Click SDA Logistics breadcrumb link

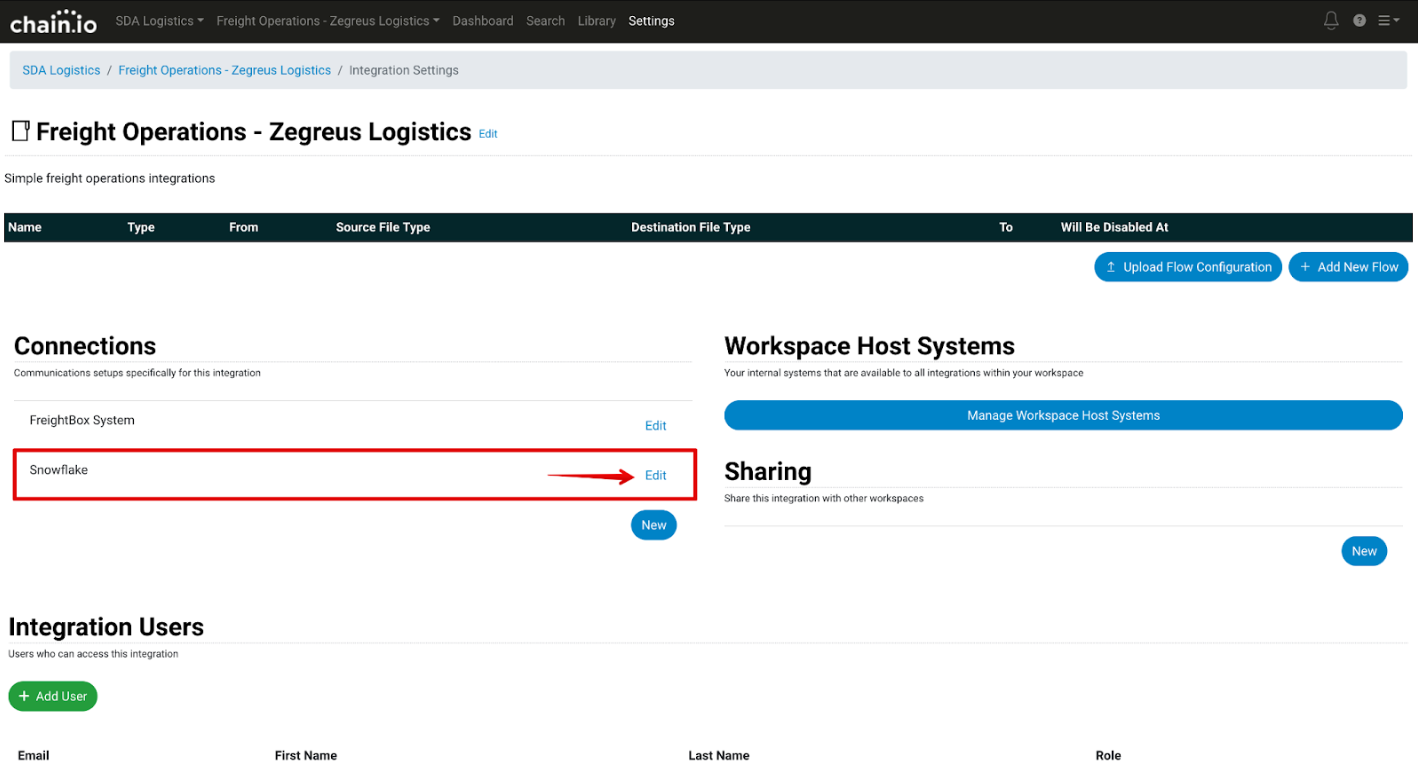click(62, 71)
